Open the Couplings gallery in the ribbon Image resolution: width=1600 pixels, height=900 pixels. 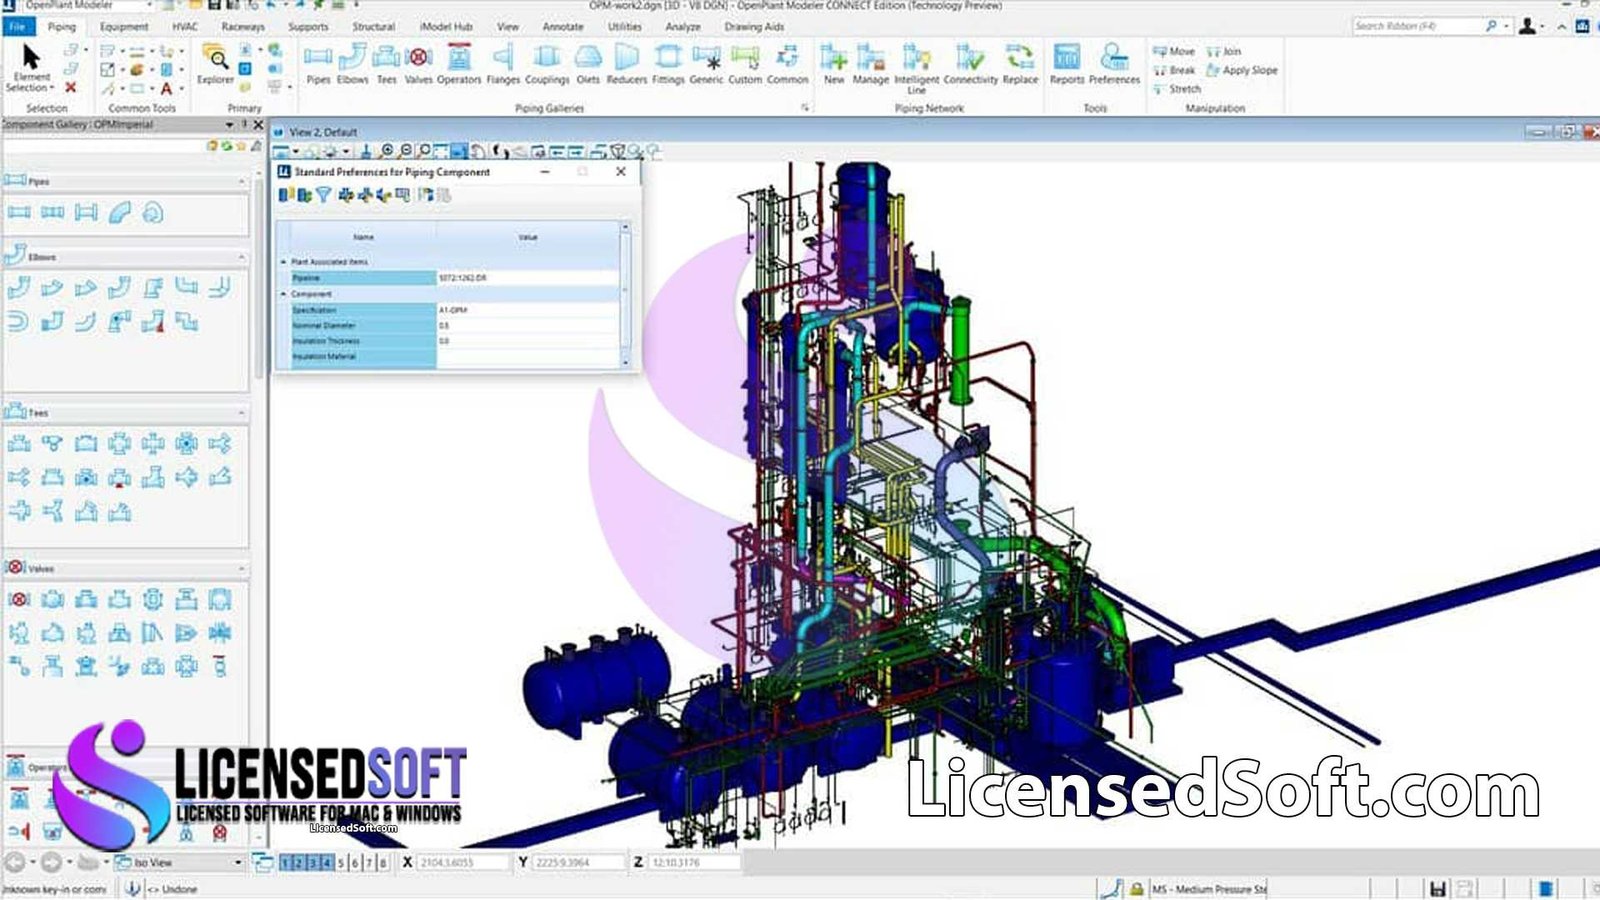tap(547, 64)
